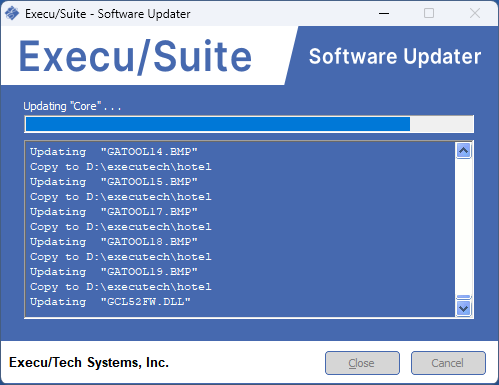The height and width of the screenshot is (385, 499).
Task: Select the "GATOOL19.BMP" log line
Action: [114, 272]
